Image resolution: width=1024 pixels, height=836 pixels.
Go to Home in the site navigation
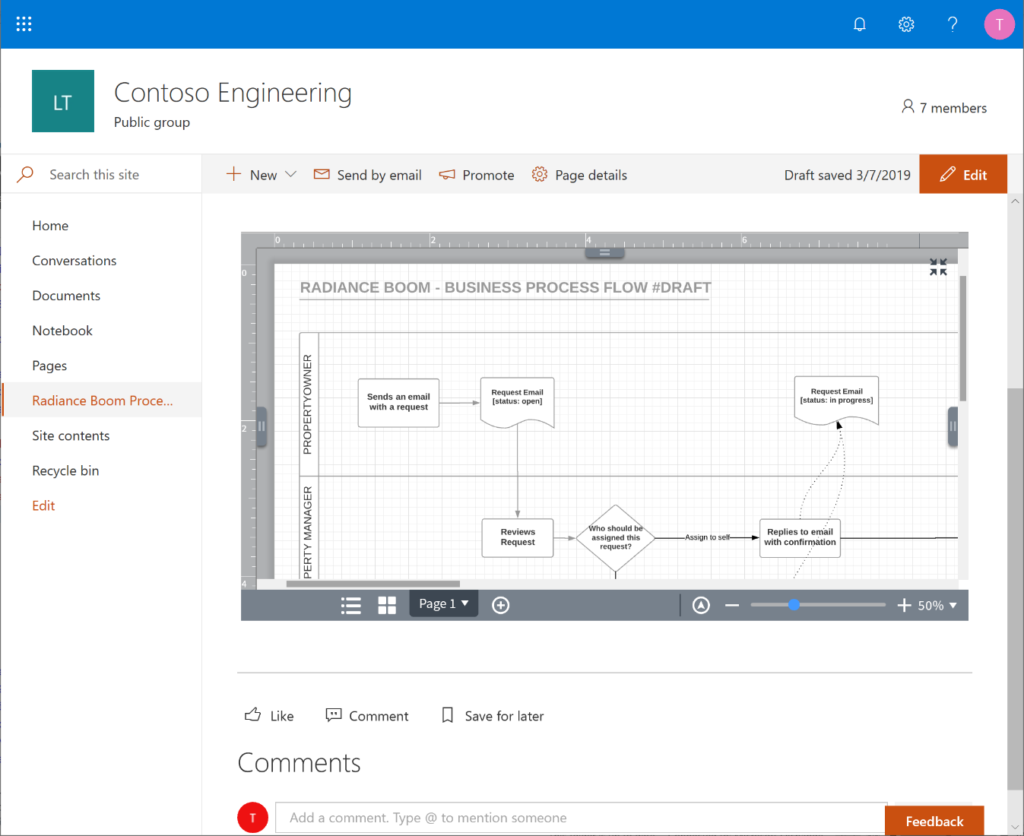click(50, 225)
